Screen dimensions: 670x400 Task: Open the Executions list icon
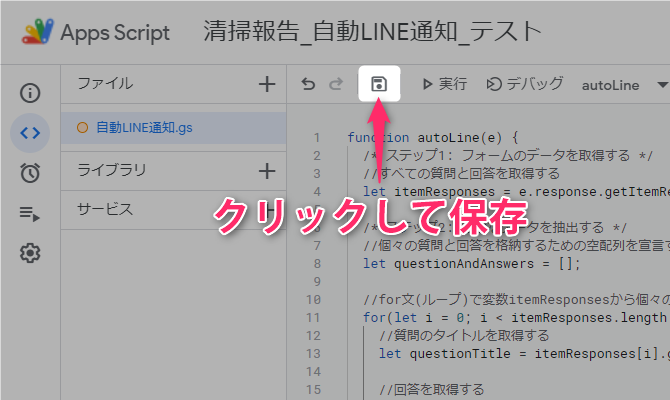(x=30, y=213)
